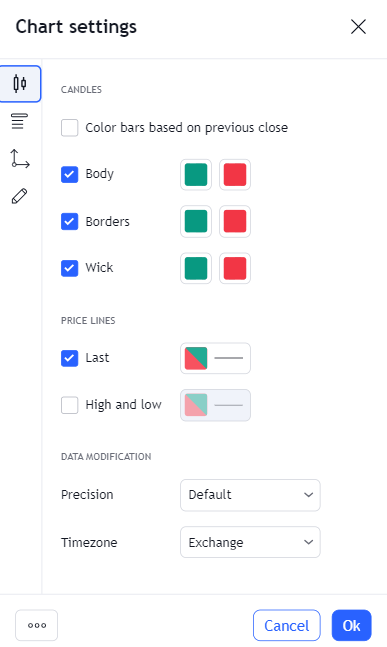Viewport: 387px width, 647px height.
Task: Pick the red Wick down color swatch
Action: coord(235,268)
